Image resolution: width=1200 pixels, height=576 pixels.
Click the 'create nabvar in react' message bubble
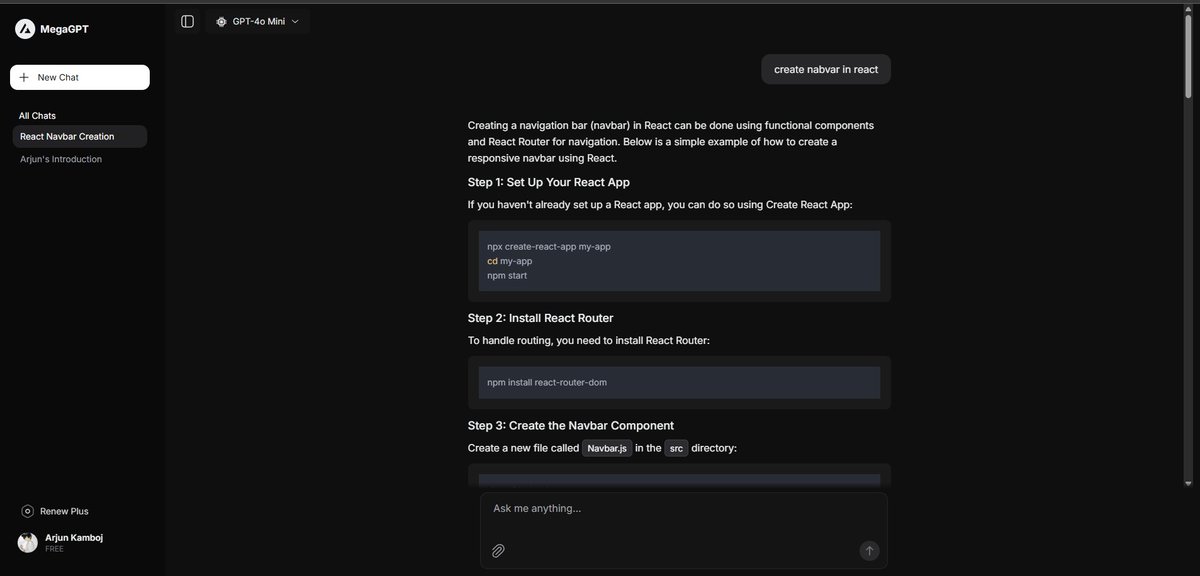coord(826,69)
